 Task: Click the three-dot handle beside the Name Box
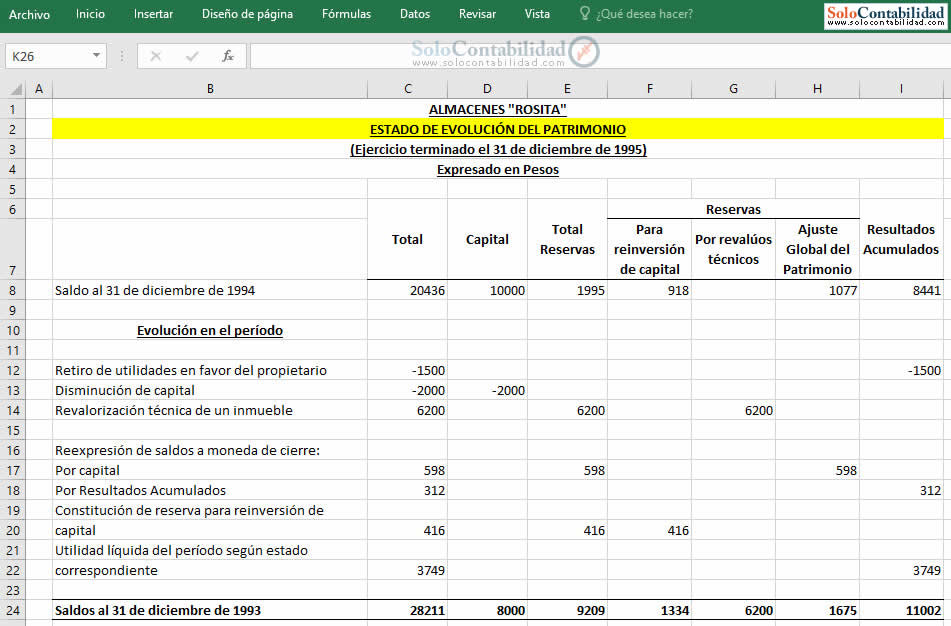pos(122,56)
